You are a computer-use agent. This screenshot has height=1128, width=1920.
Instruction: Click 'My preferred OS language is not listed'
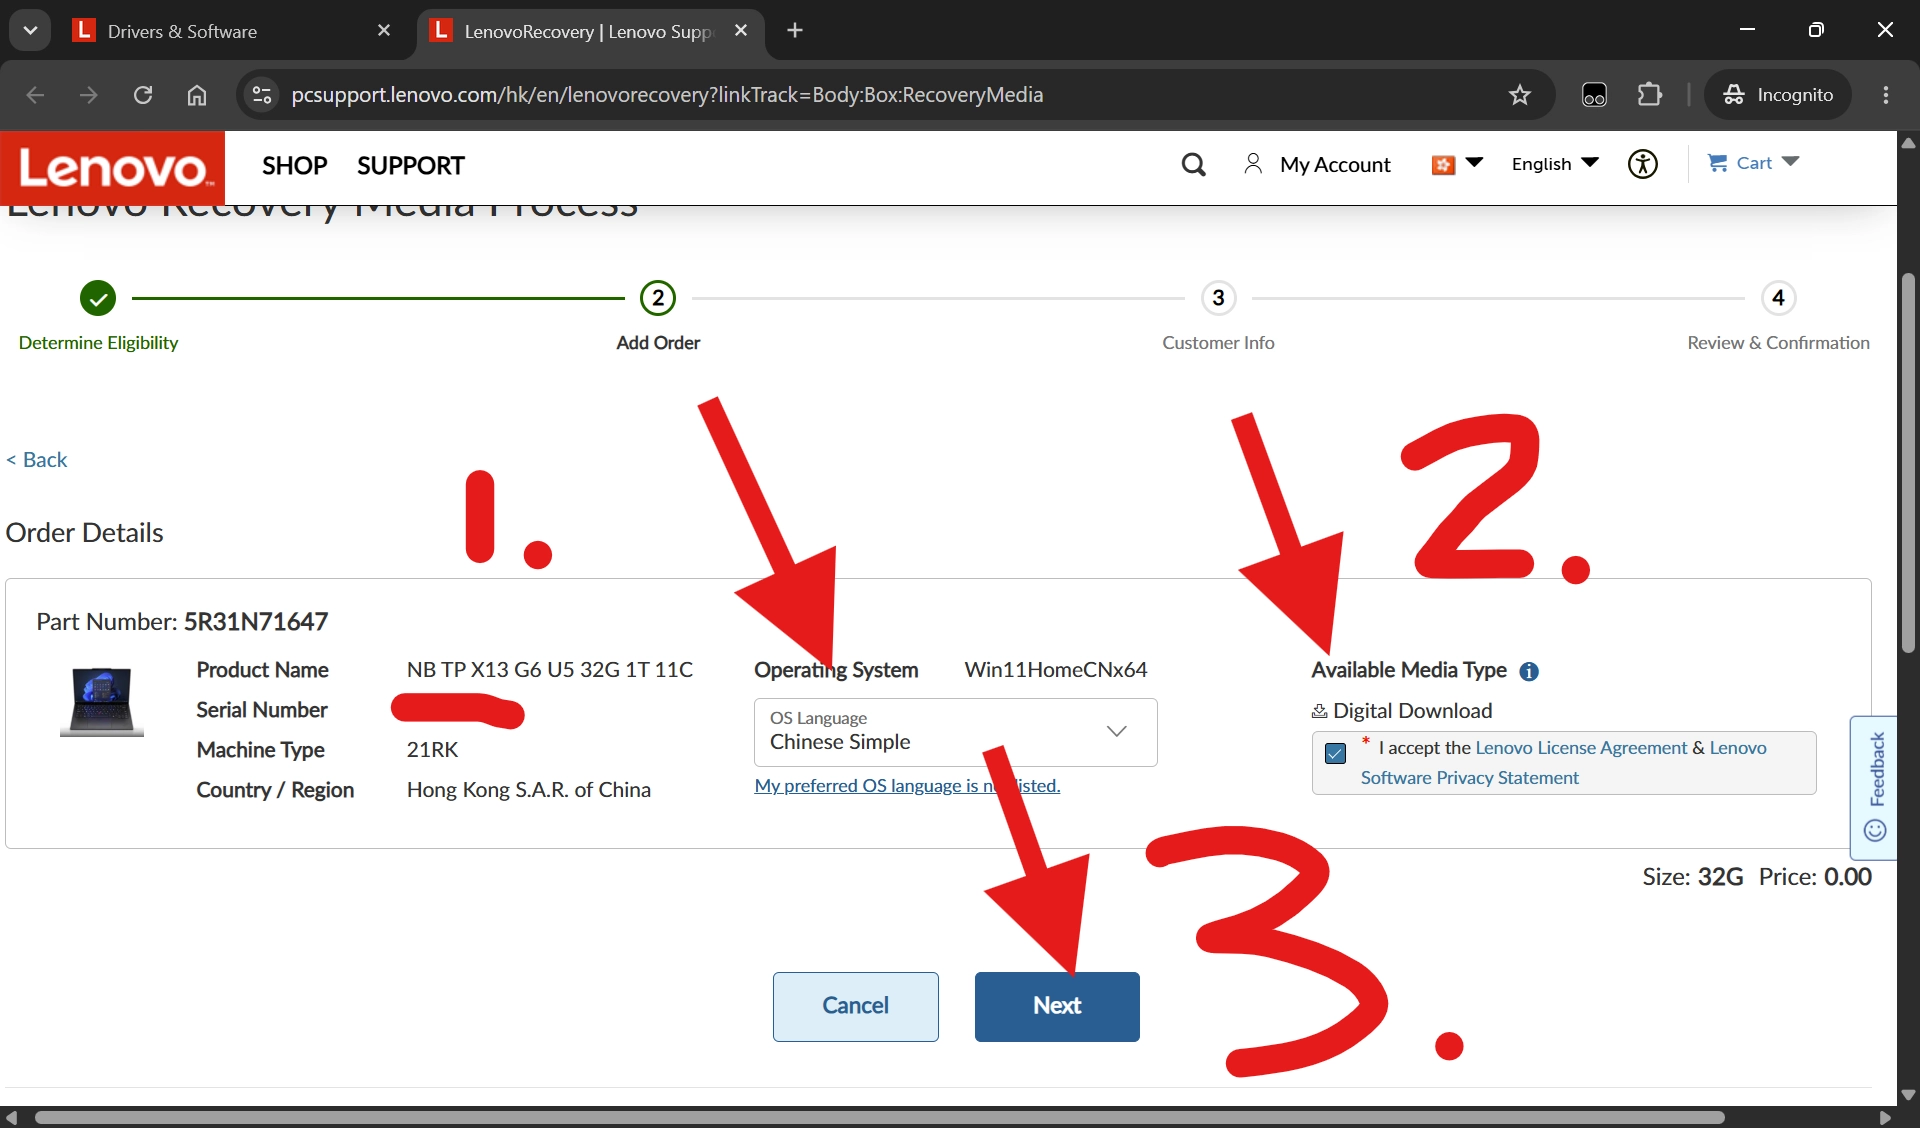(x=907, y=786)
